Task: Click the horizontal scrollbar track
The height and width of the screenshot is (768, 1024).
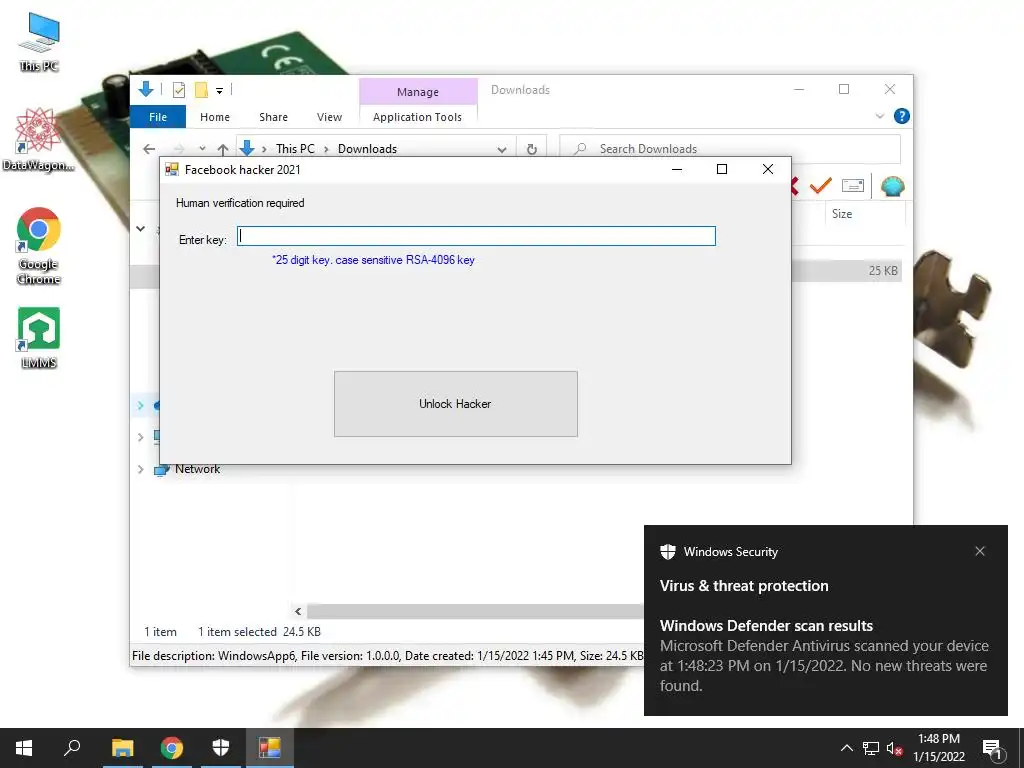Action: coord(475,611)
